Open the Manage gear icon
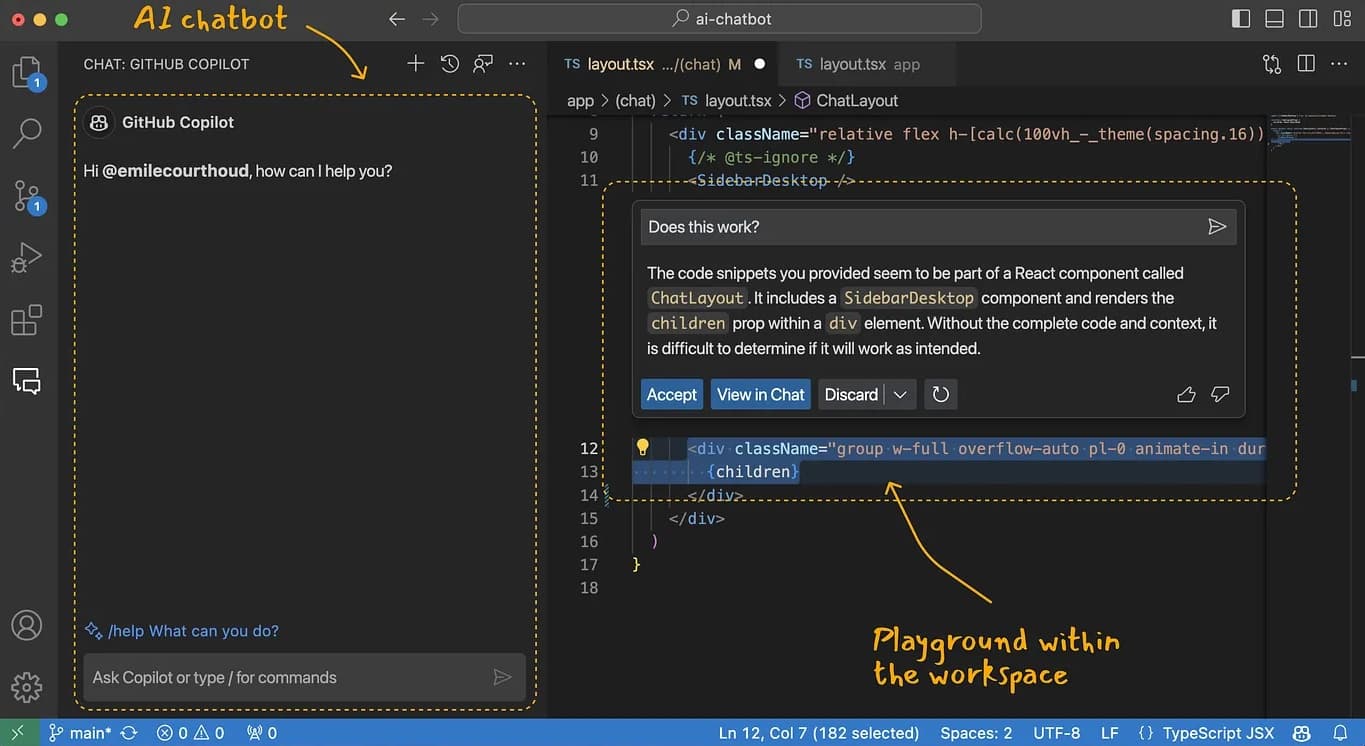This screenshot has height=746, width=1365. coord(27,687)
